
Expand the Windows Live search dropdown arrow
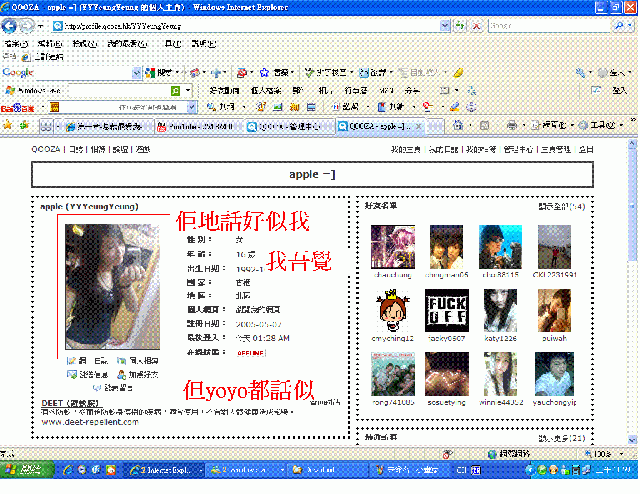pos(188,90)
